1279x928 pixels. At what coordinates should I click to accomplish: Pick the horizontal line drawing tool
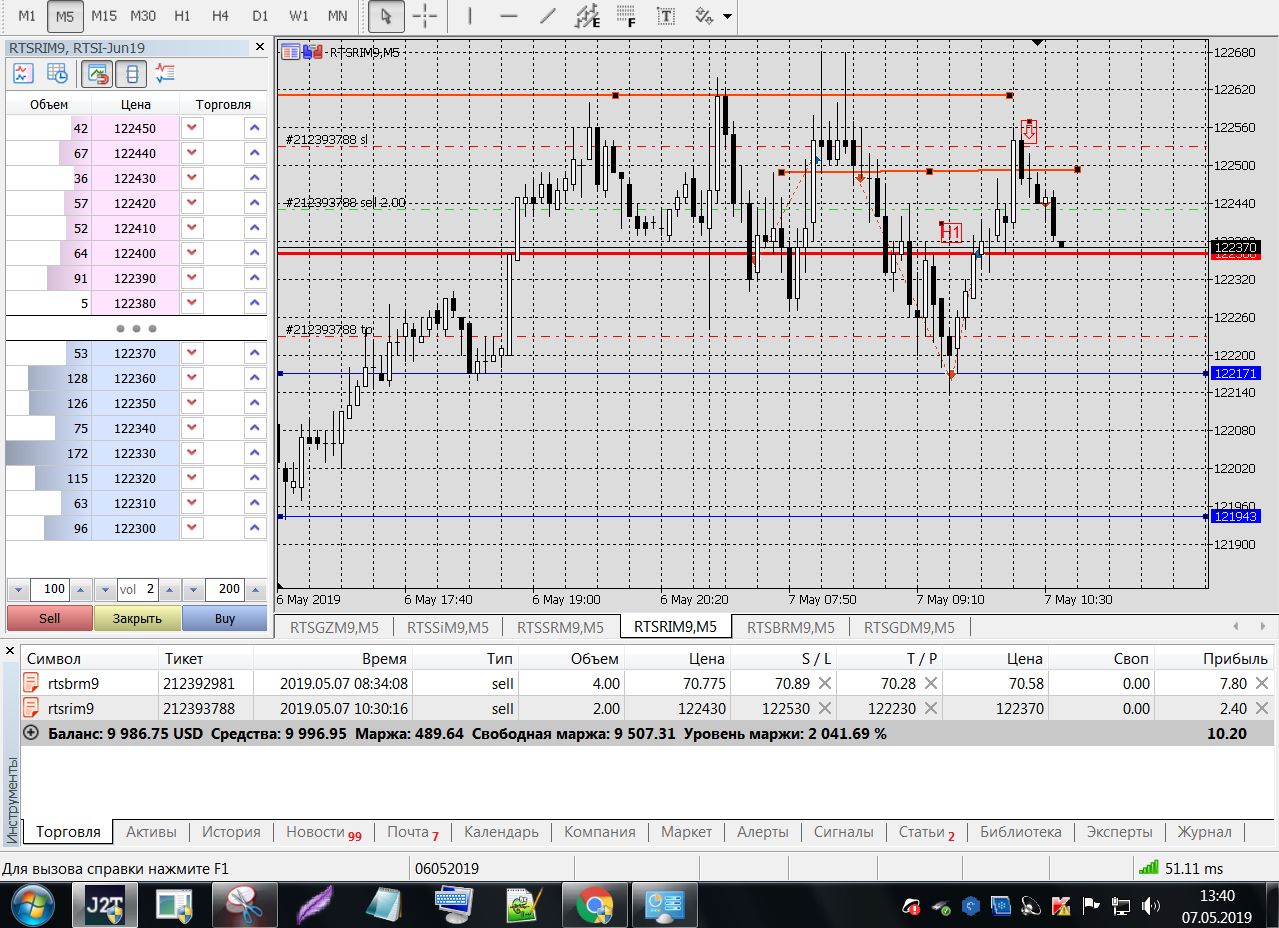coord(509,16)
